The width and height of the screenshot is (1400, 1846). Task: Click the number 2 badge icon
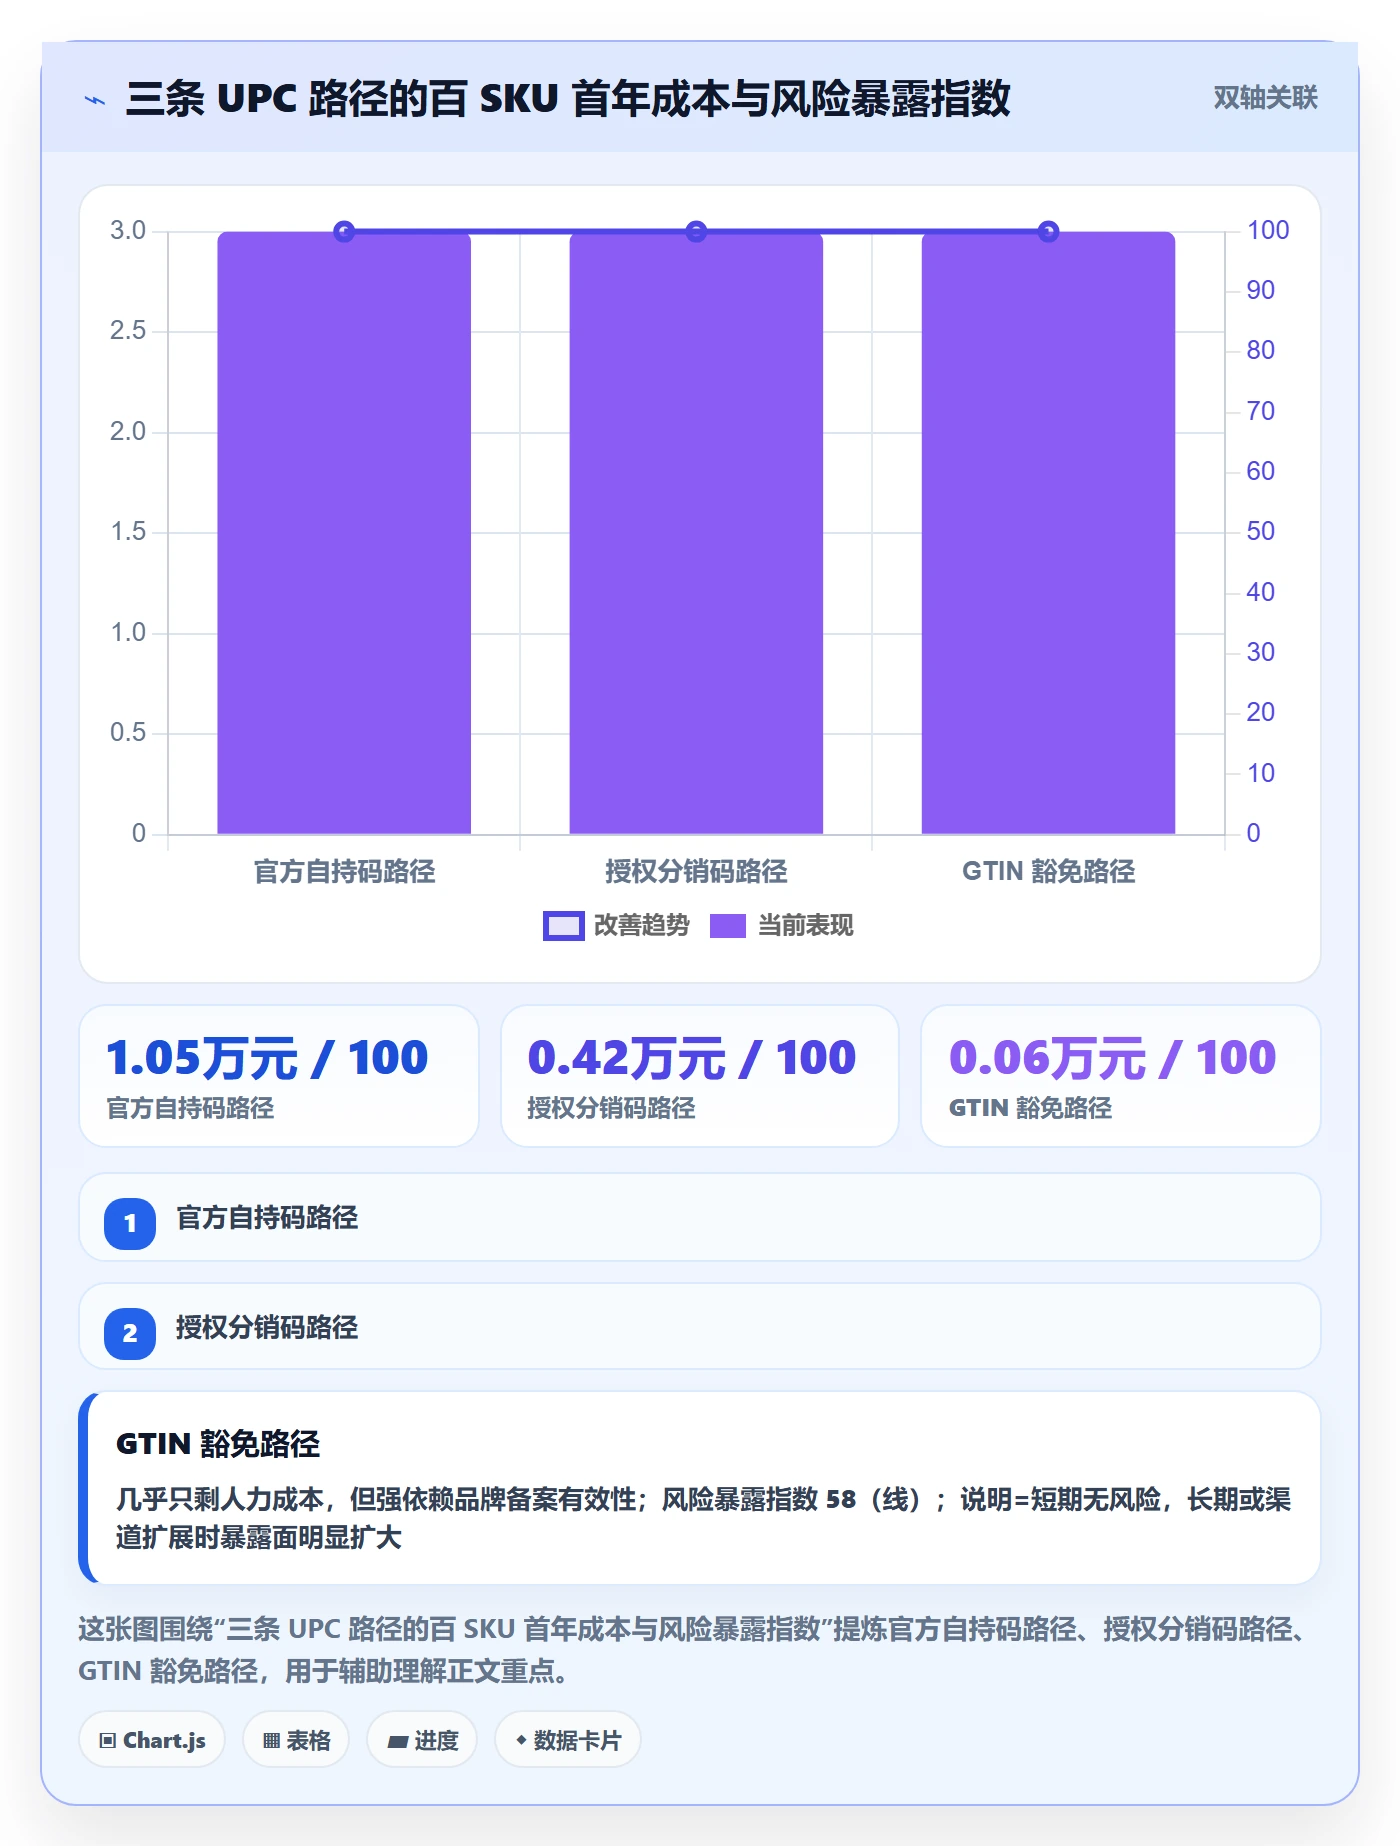tap(130, 1333)
